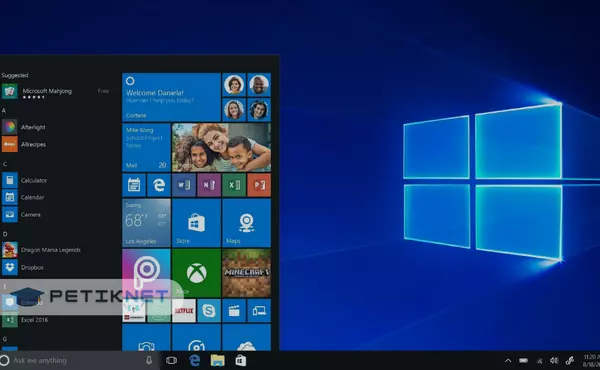Launch the Minecraft tile
This screenshot has width=600, height=370.
pyautogui.click(x=246, y=273)
